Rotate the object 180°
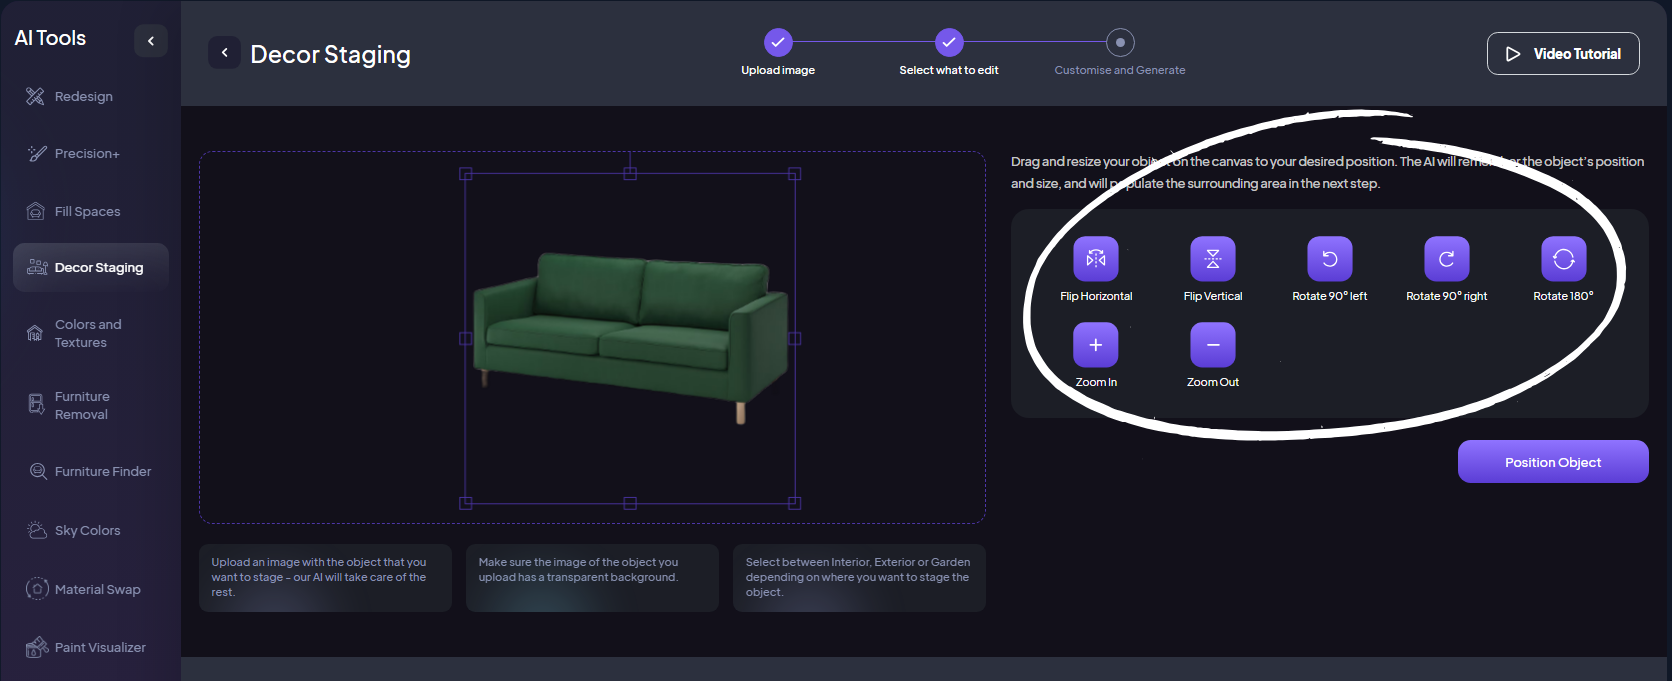The image size is (1672, 681). (1563, 259)
